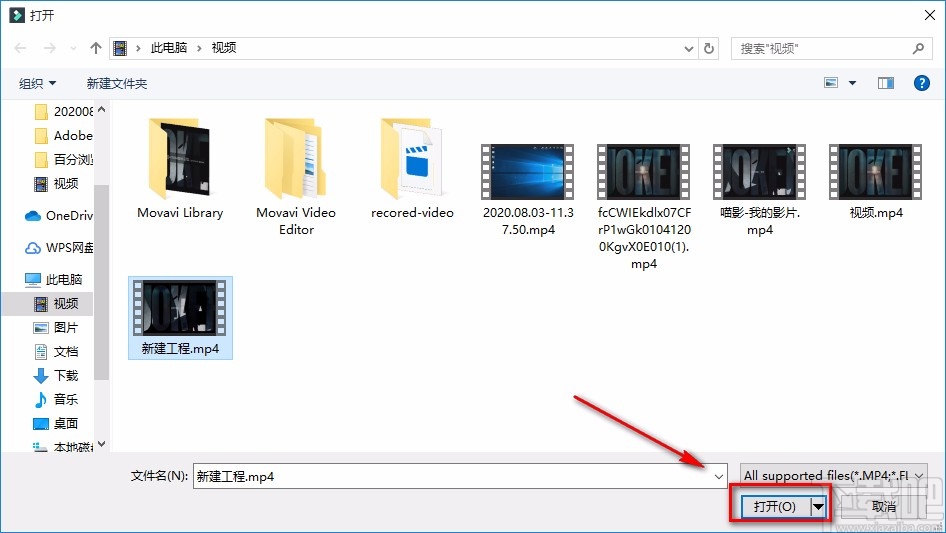Open more view options dropdown arrow
The width and height of the screenshot is (946, 533).
point(852,83)
